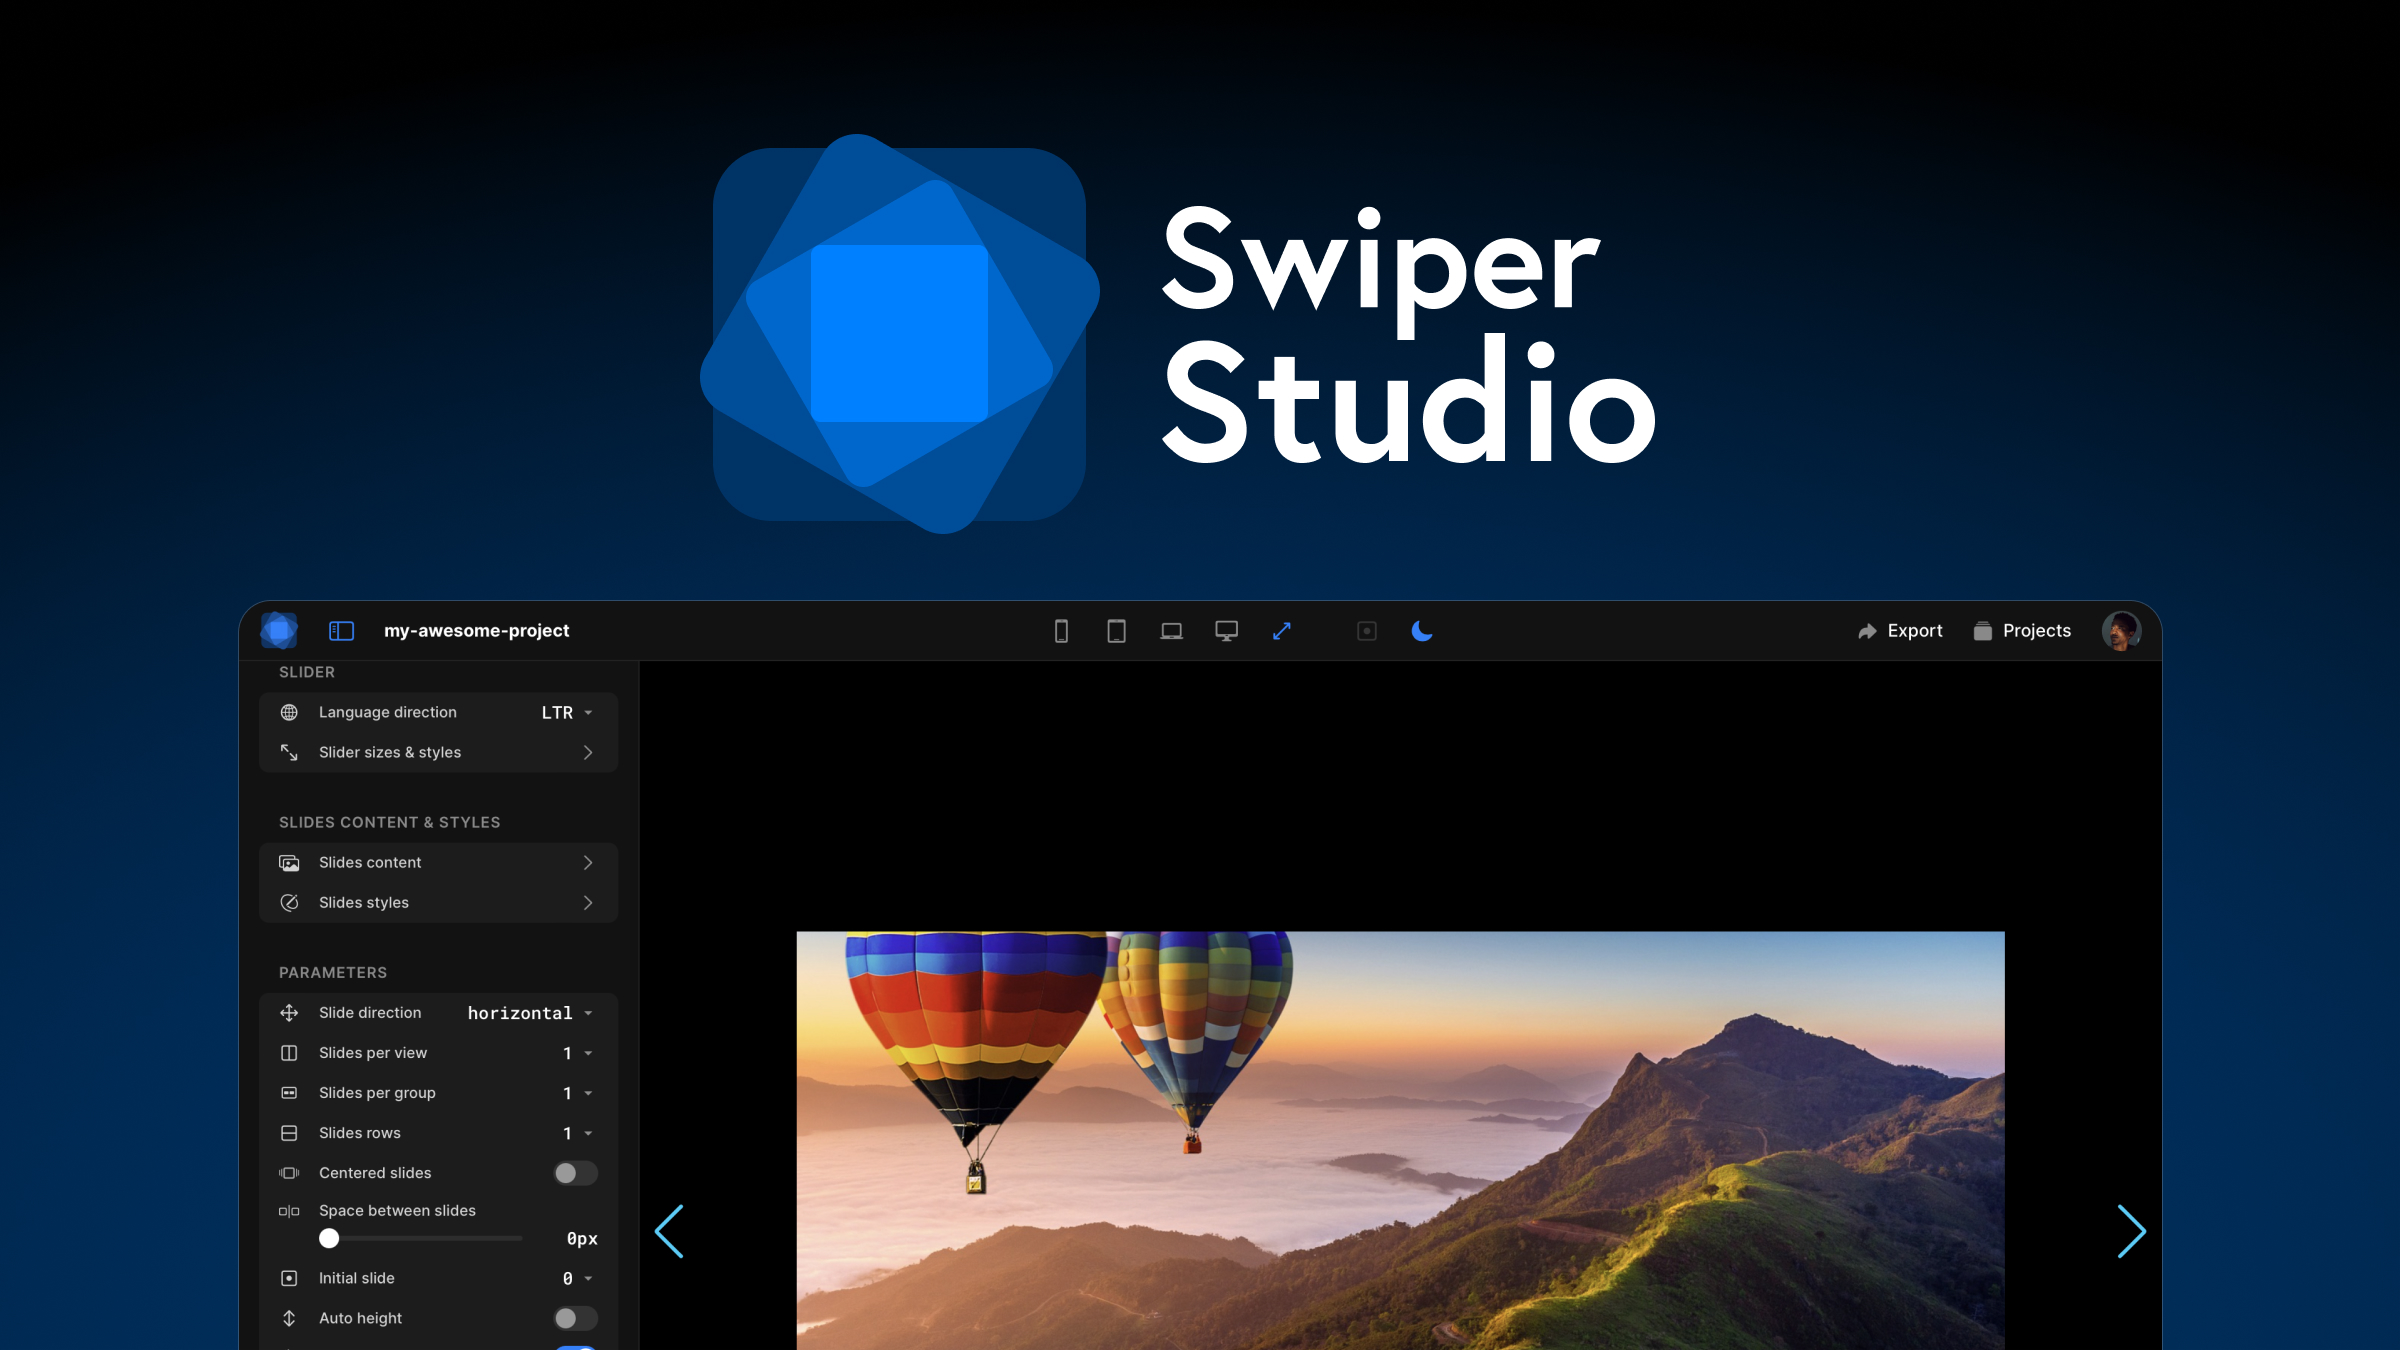Viewport: 2400px width, 1350px height.
Task: Click the resize arrows icon for Slider sizes
Action: click(289, 752)
